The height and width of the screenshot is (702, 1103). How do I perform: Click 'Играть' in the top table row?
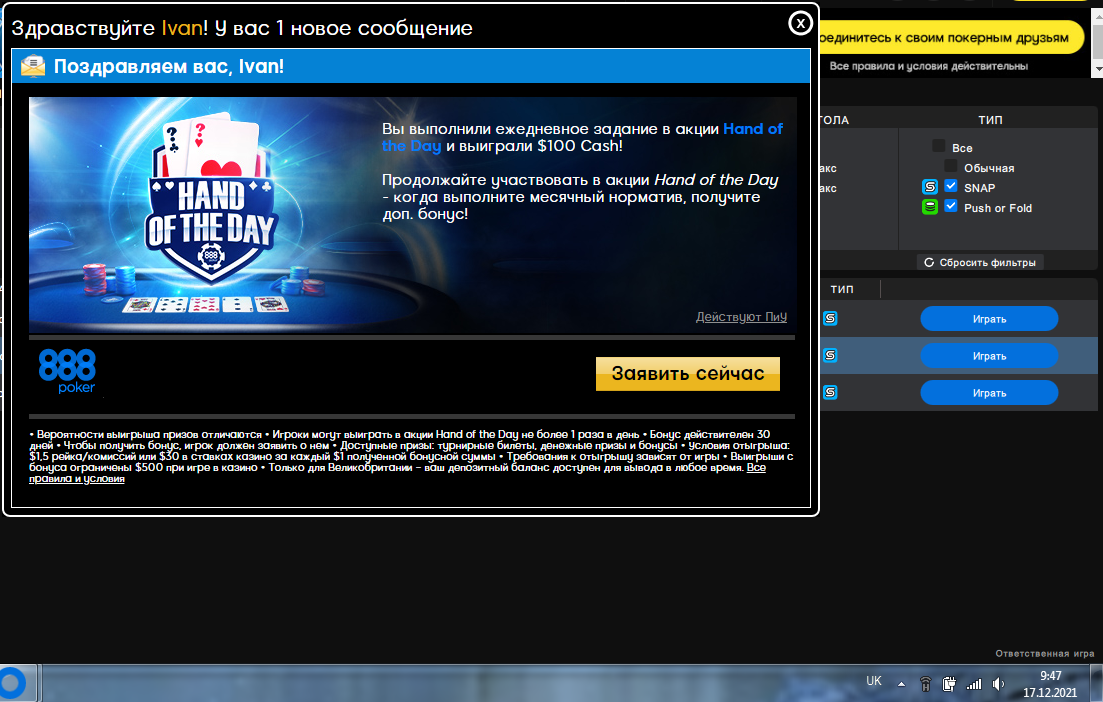(x=989, y=319)
